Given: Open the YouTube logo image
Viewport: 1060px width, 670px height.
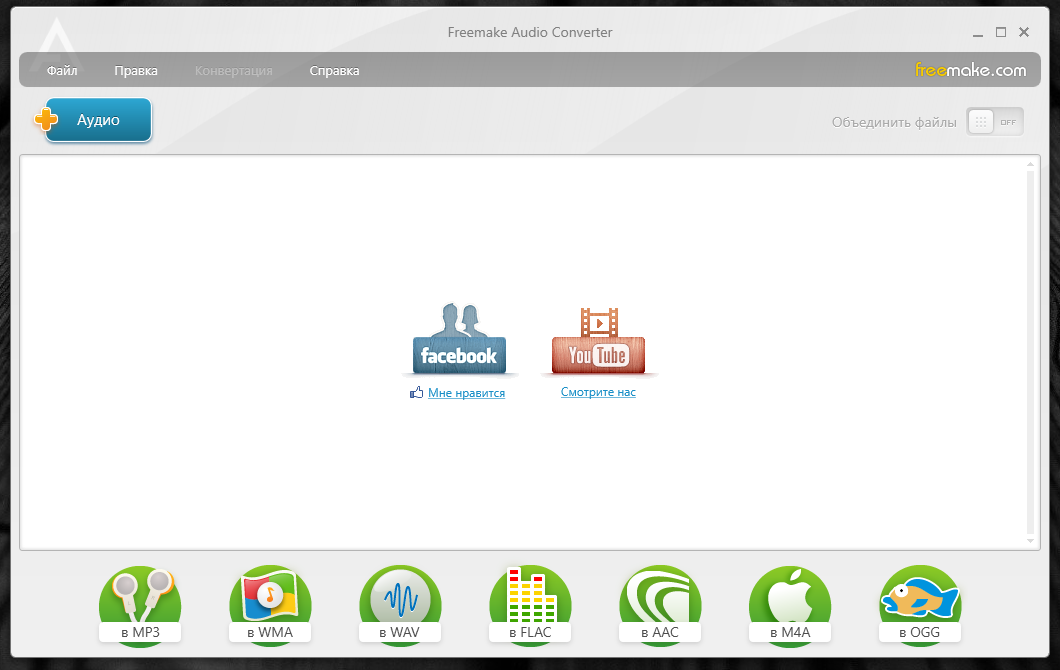Looking at the screenshot, I should [x=598, y=340].
